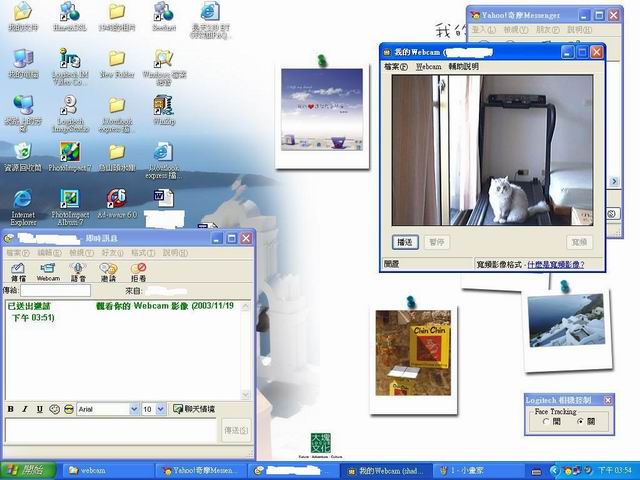Click the 邀請 invite icon in chat toolbar
Viewport: 640px width, 480px height.
tap(108, 272)
